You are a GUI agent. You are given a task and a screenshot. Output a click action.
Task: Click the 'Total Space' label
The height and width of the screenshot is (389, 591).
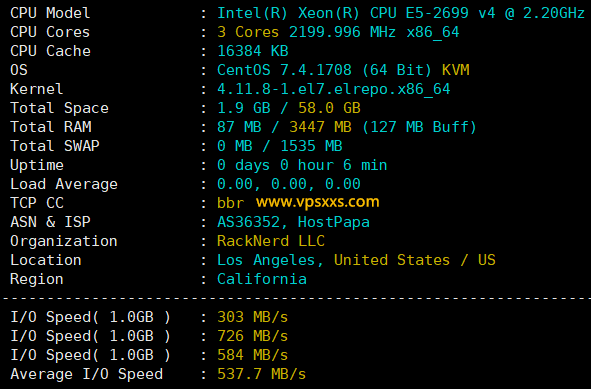[59, 108]
